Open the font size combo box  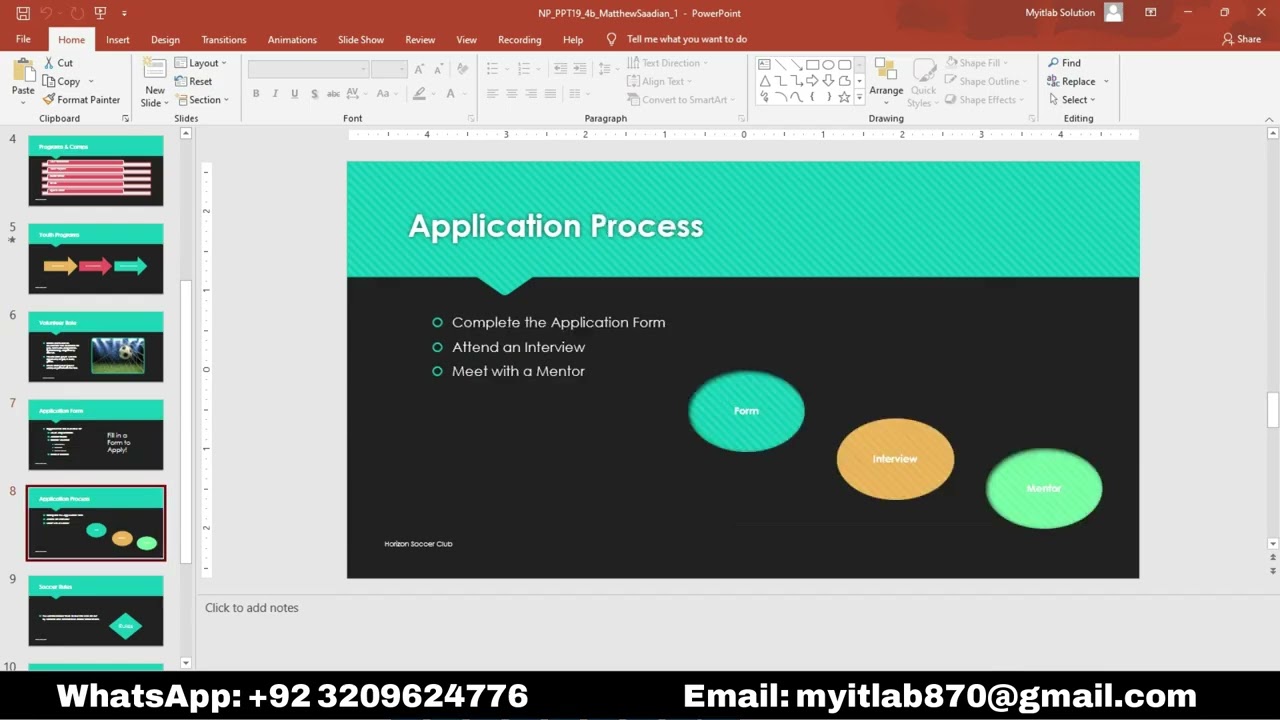pyautogui.click(x=388, y=69)
